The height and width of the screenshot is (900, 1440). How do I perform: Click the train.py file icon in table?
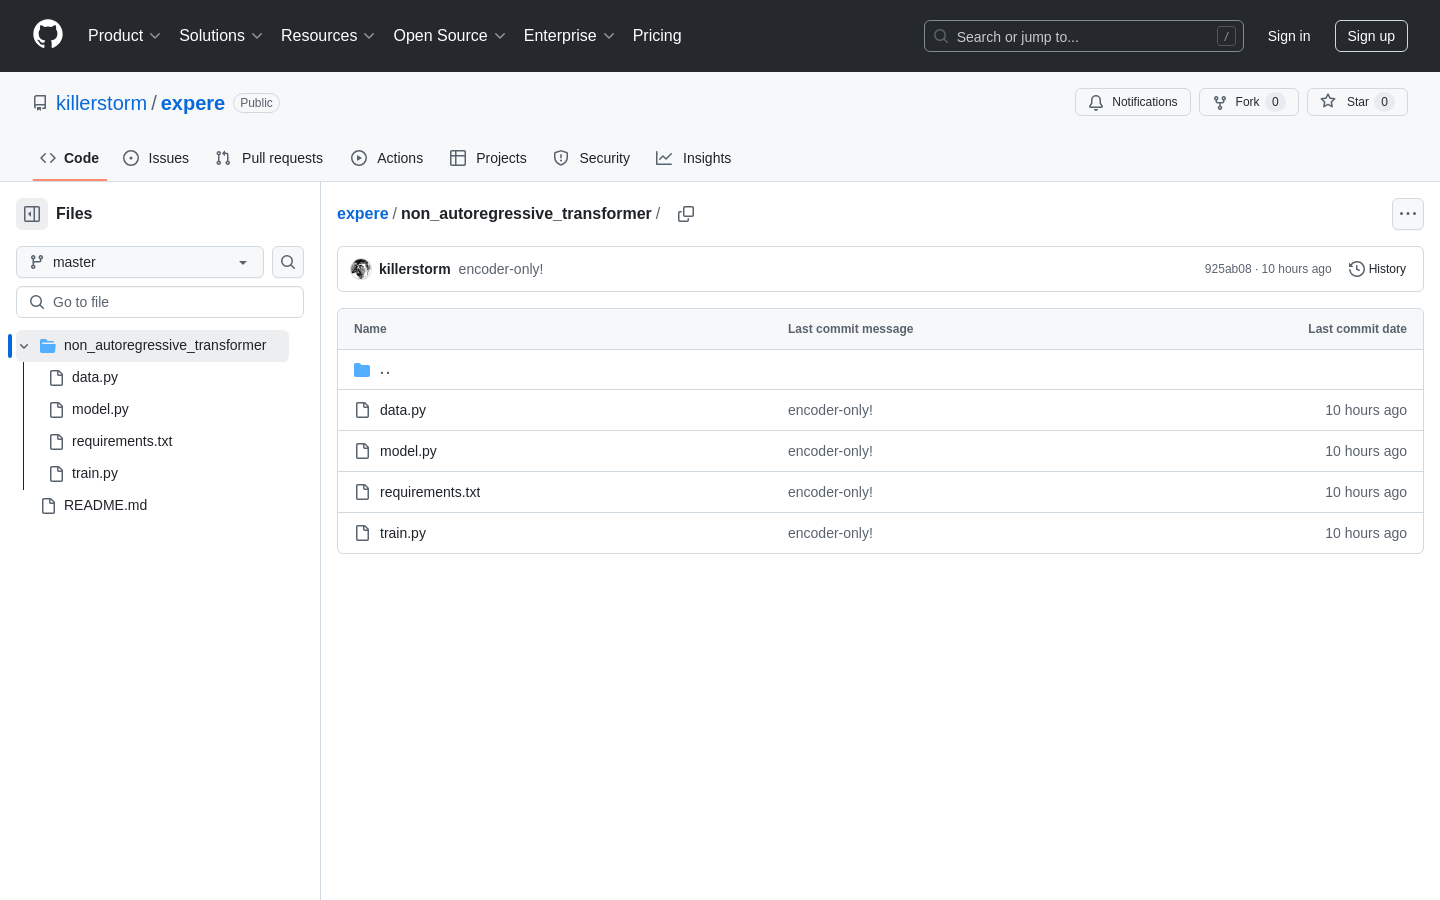click(x=363, y=533)
